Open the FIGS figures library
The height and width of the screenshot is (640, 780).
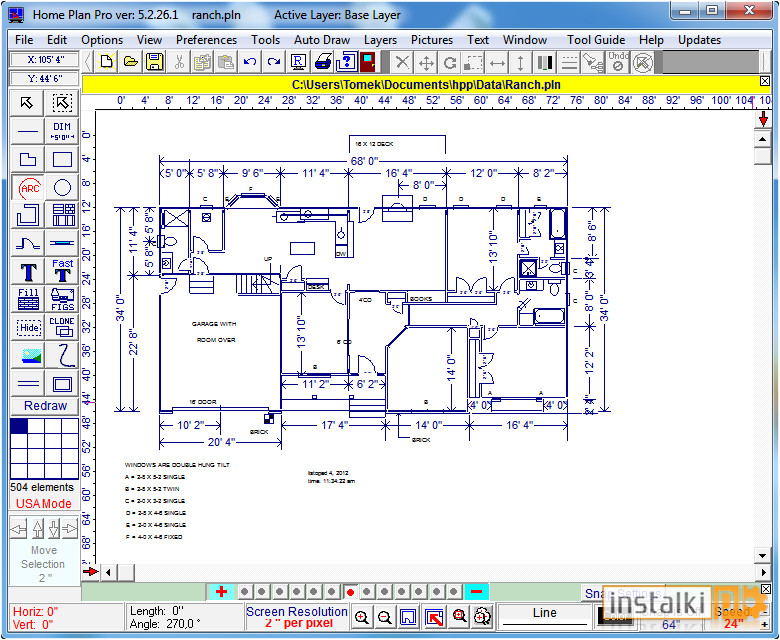tap(62, 298)
